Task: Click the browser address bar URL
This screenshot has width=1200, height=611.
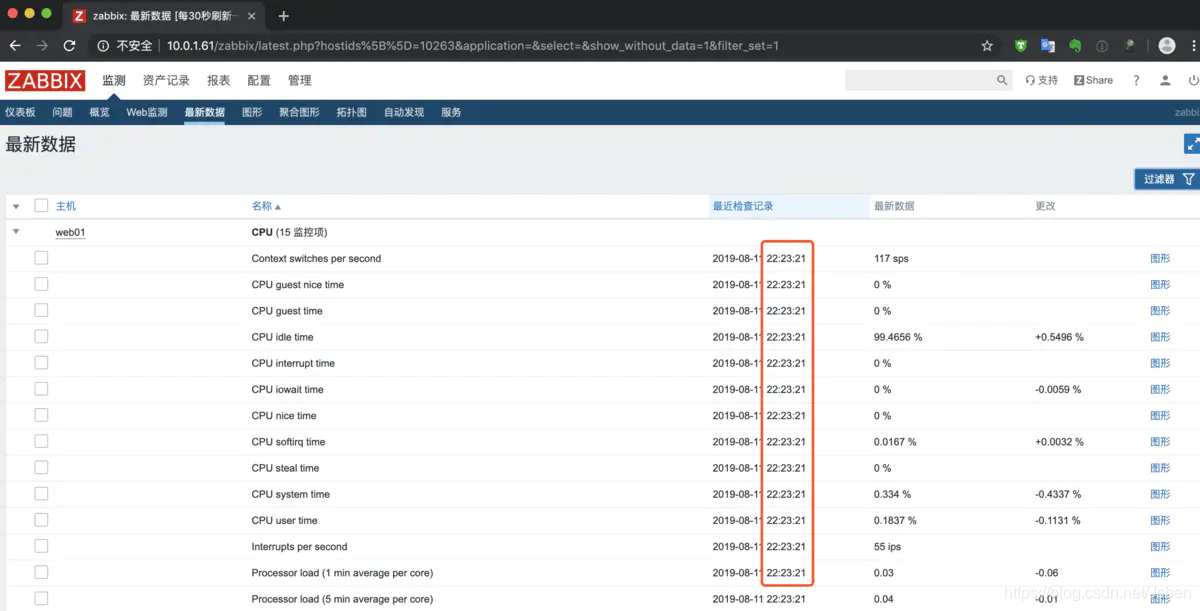Action: (472, 46)
